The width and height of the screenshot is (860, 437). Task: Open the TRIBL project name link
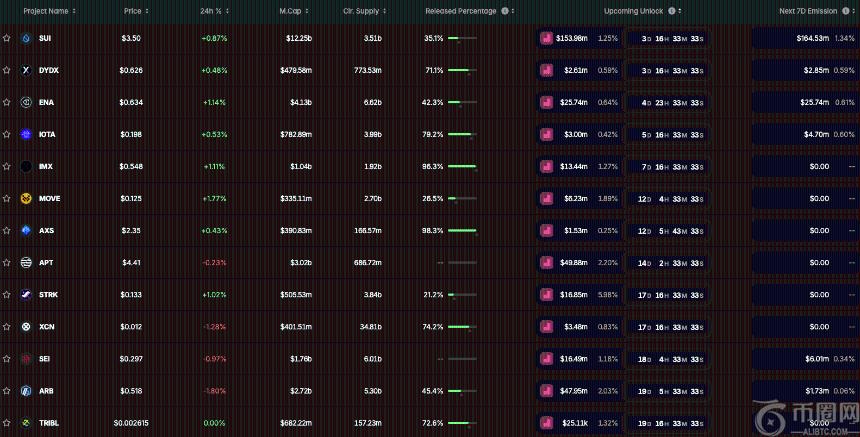pos(48,423)
